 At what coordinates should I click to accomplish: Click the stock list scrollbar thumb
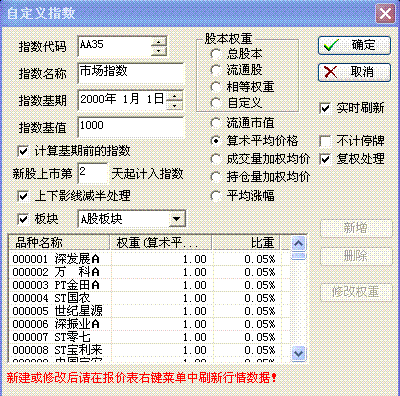point(299,256)
